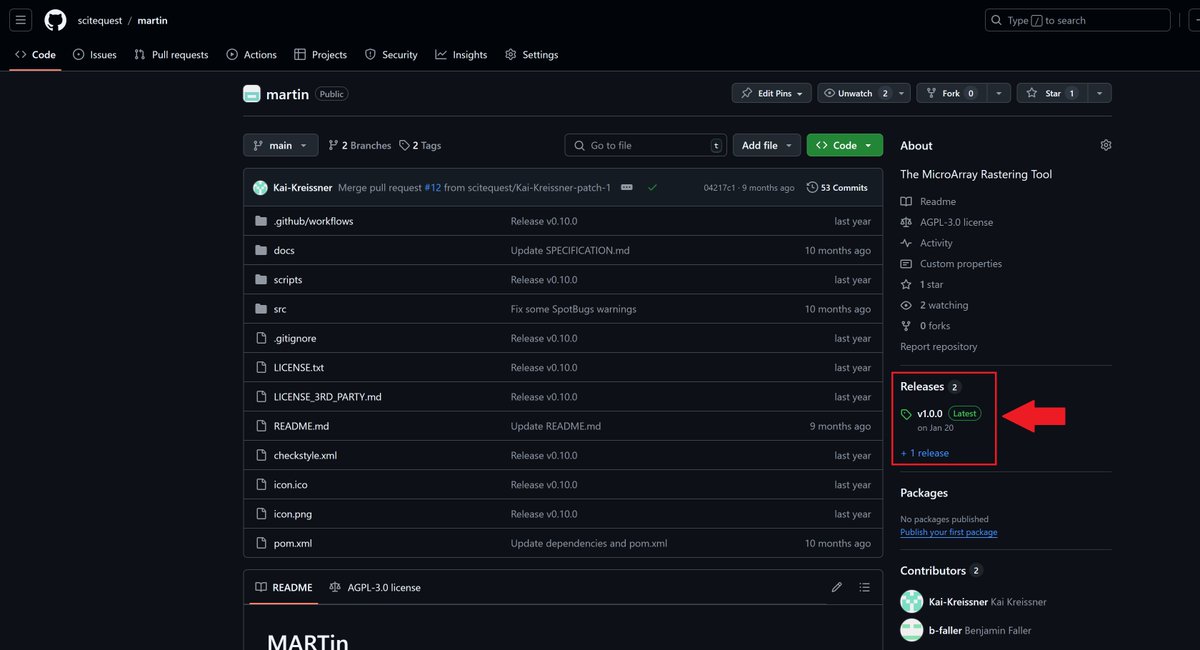
Task: Open repository Settings tab
Action: 532,55
